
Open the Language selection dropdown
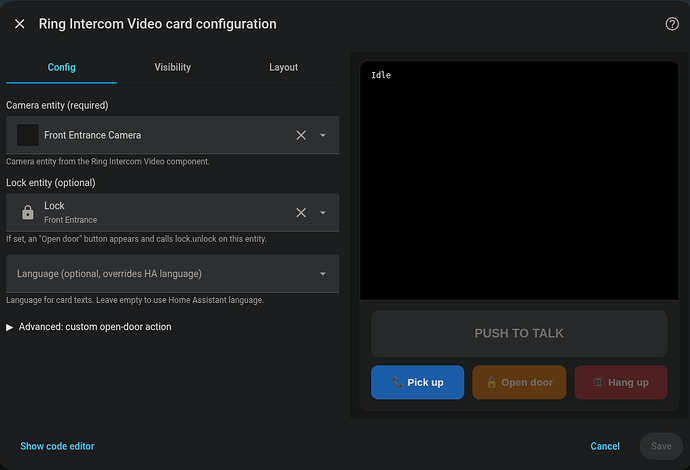click(172, 274)
